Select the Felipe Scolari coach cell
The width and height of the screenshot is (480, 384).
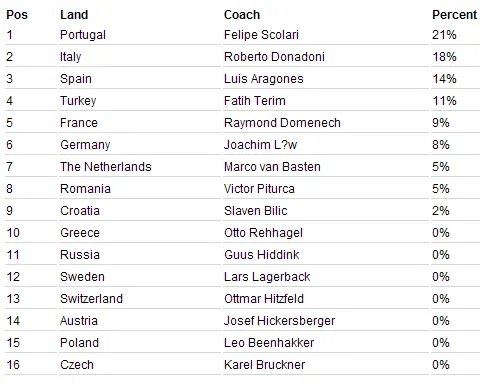click(x=261, y=35)
